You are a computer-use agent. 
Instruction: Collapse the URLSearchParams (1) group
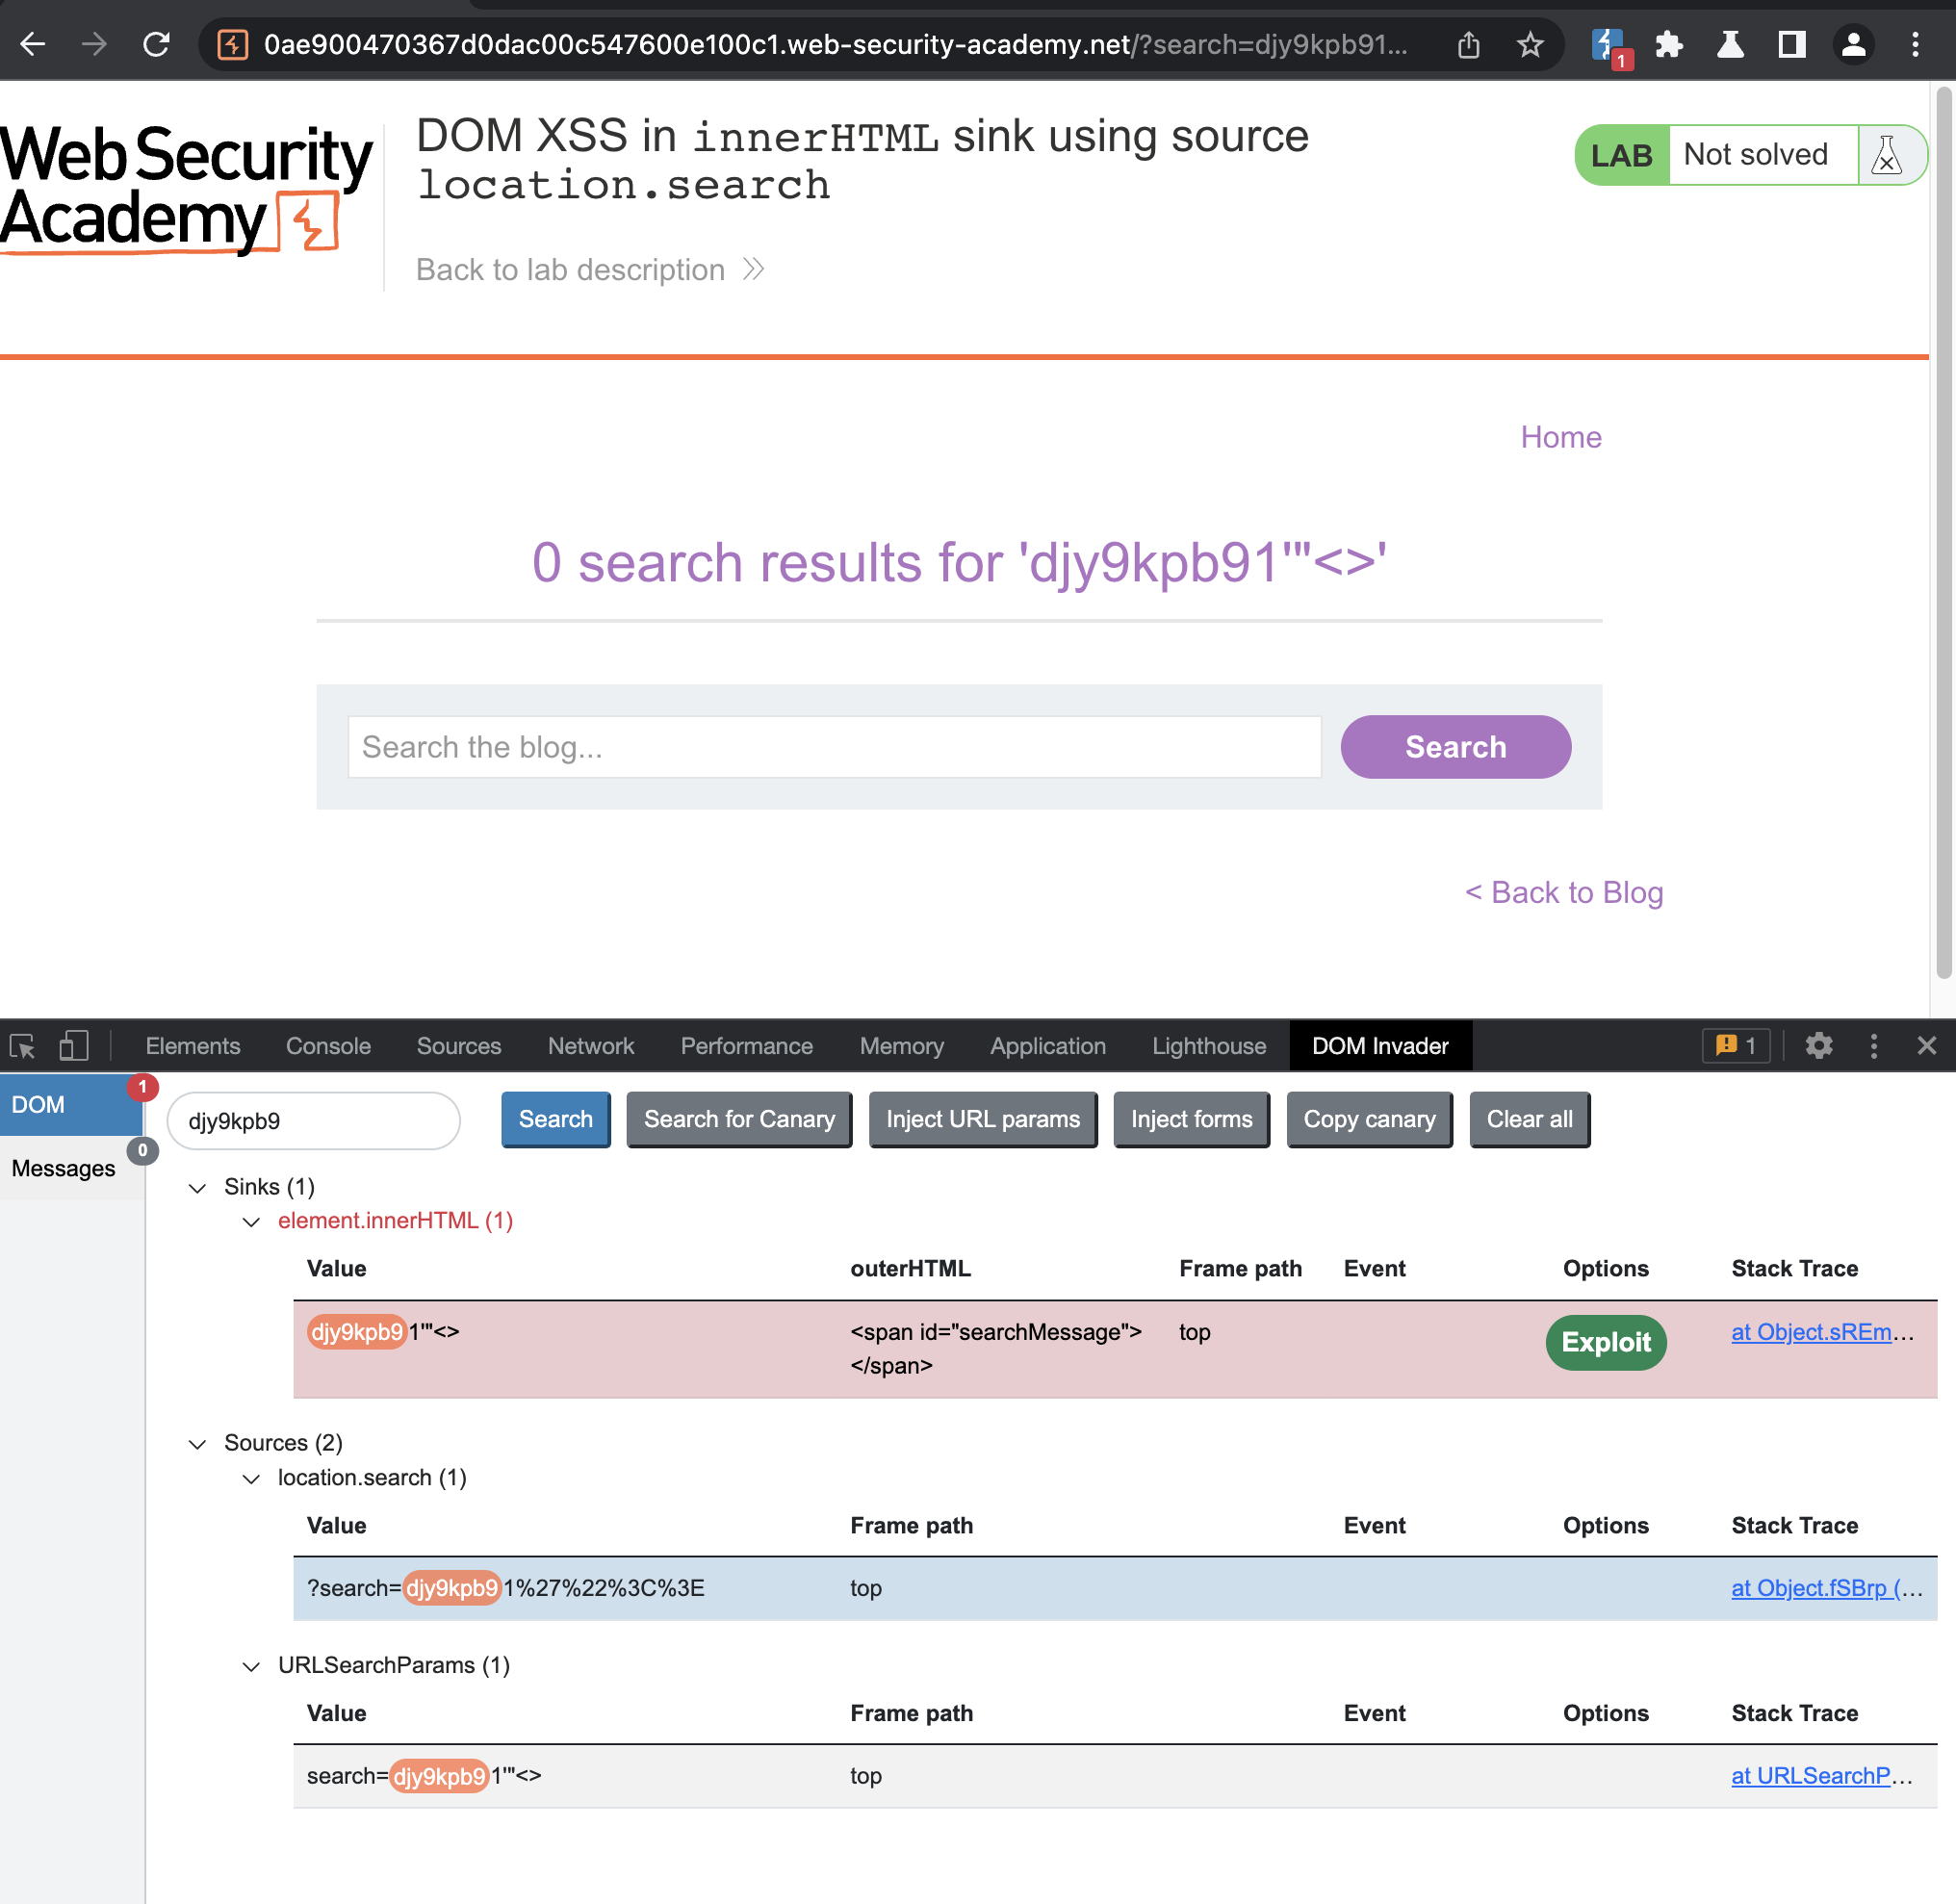(x=251, y=1666)
